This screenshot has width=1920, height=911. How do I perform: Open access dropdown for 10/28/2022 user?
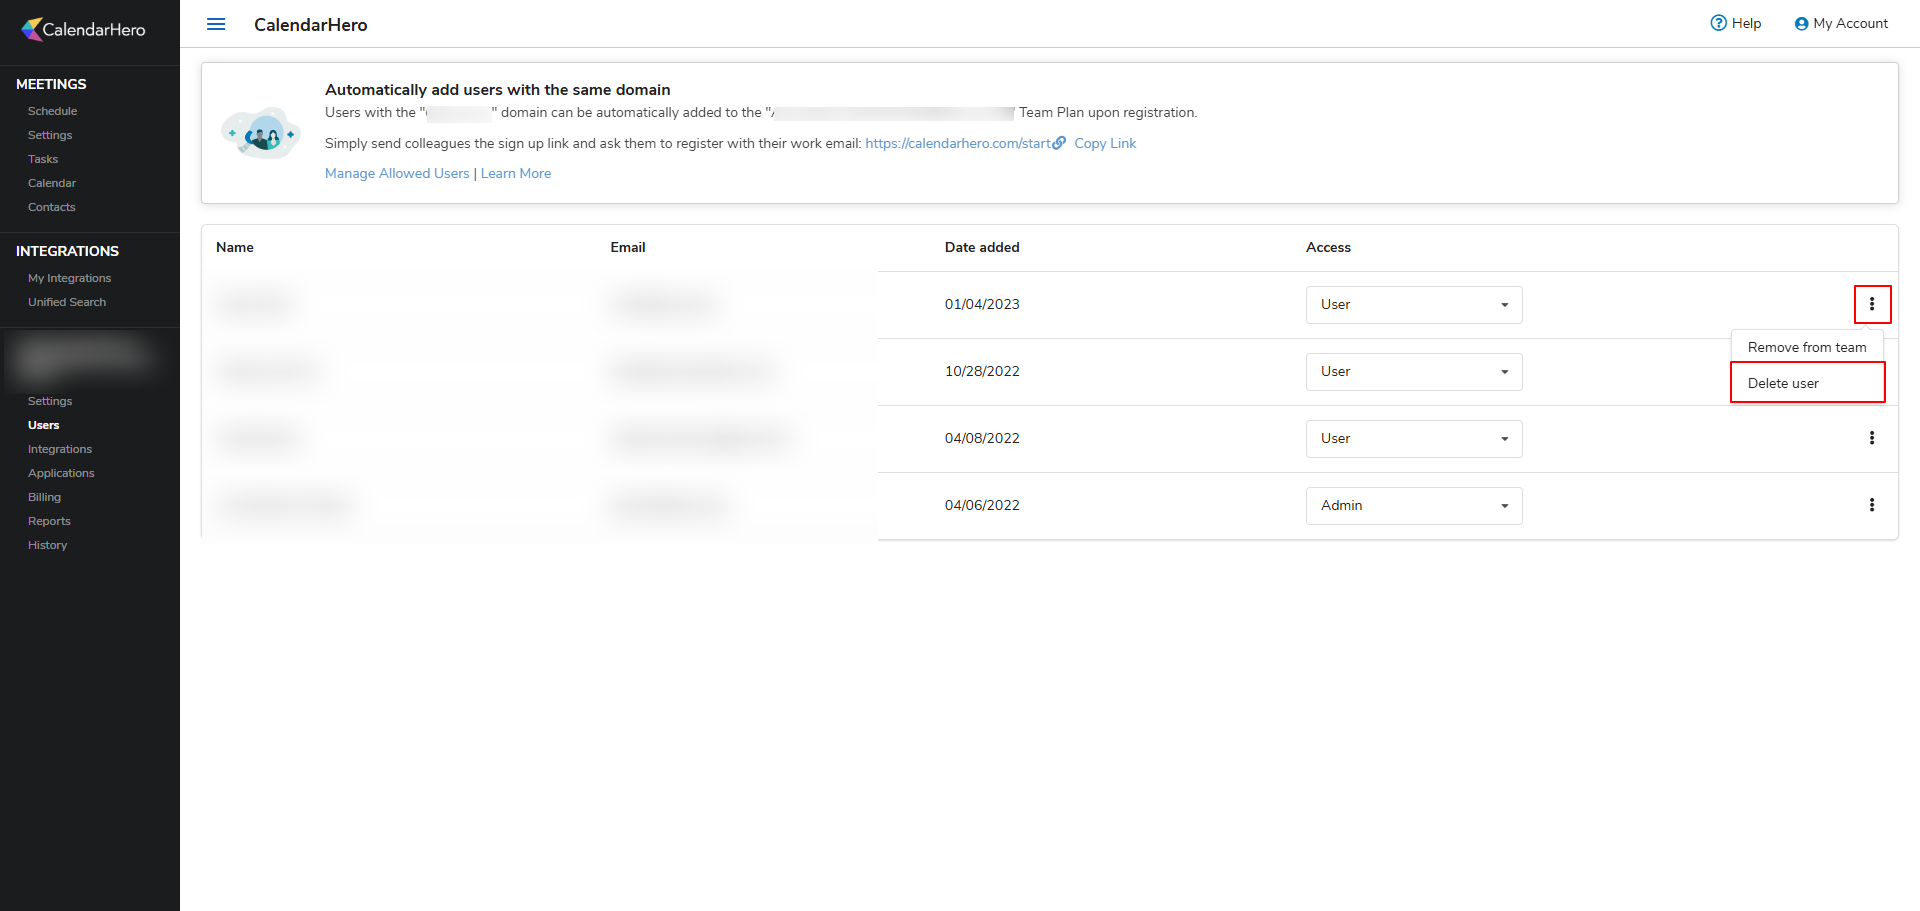[x=1414, y=372]
